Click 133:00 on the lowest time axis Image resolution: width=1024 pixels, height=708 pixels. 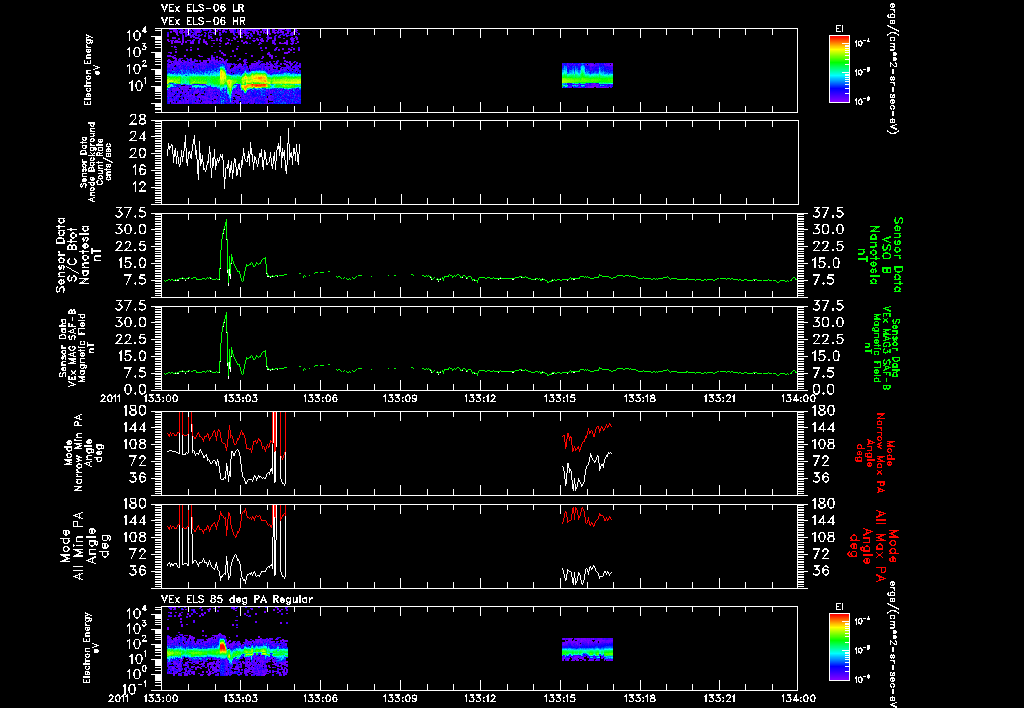161,698
